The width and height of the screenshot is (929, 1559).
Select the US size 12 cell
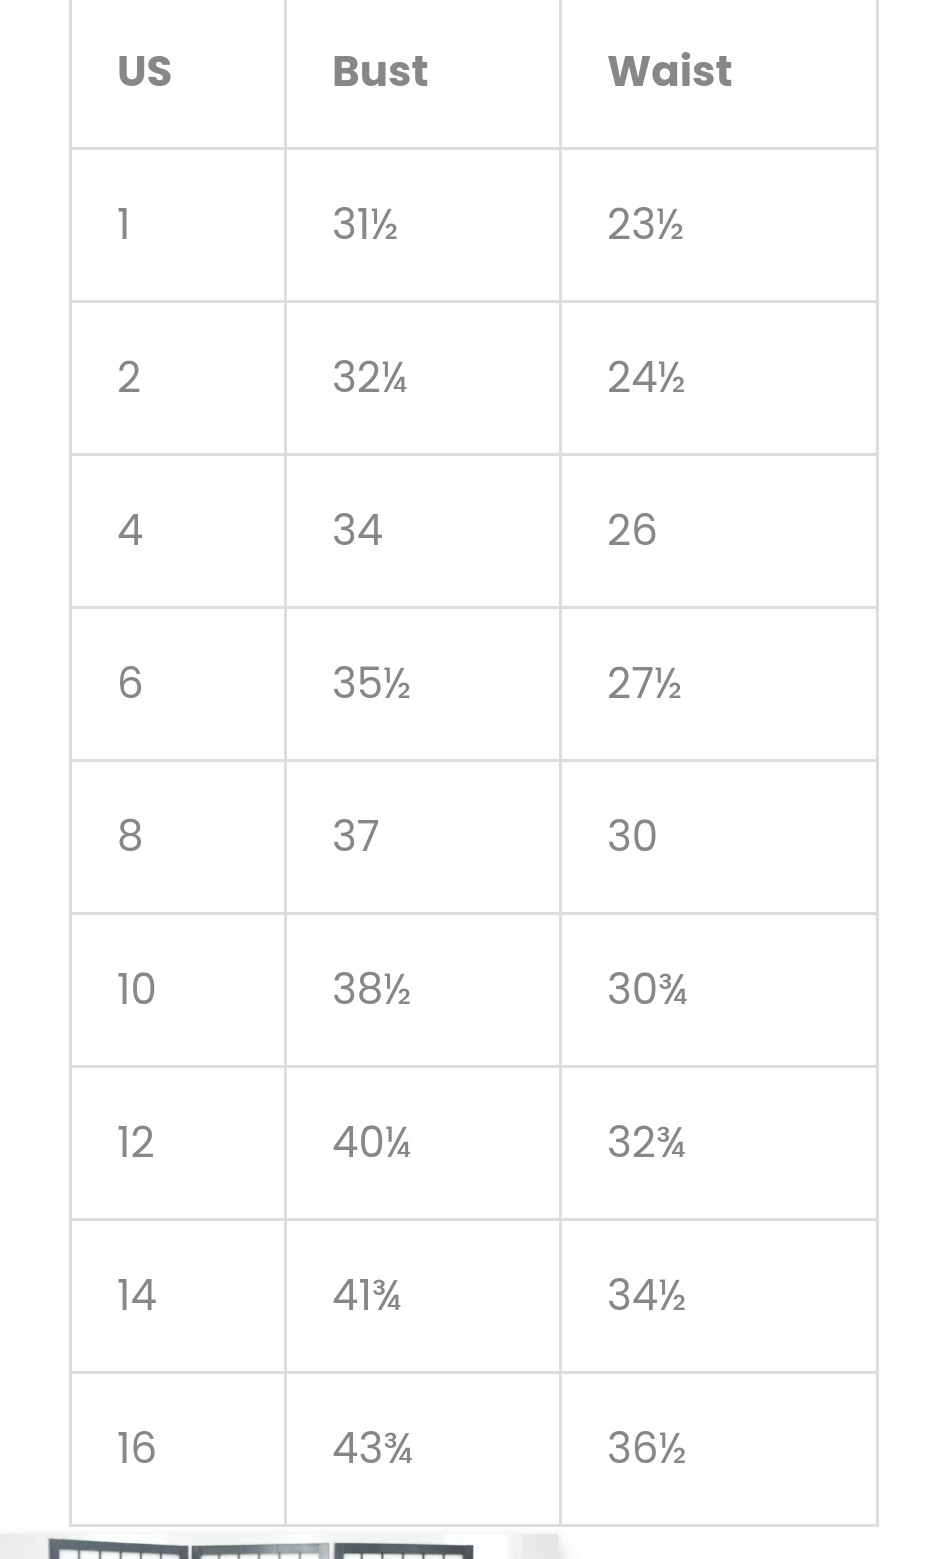coord(136,1142)
